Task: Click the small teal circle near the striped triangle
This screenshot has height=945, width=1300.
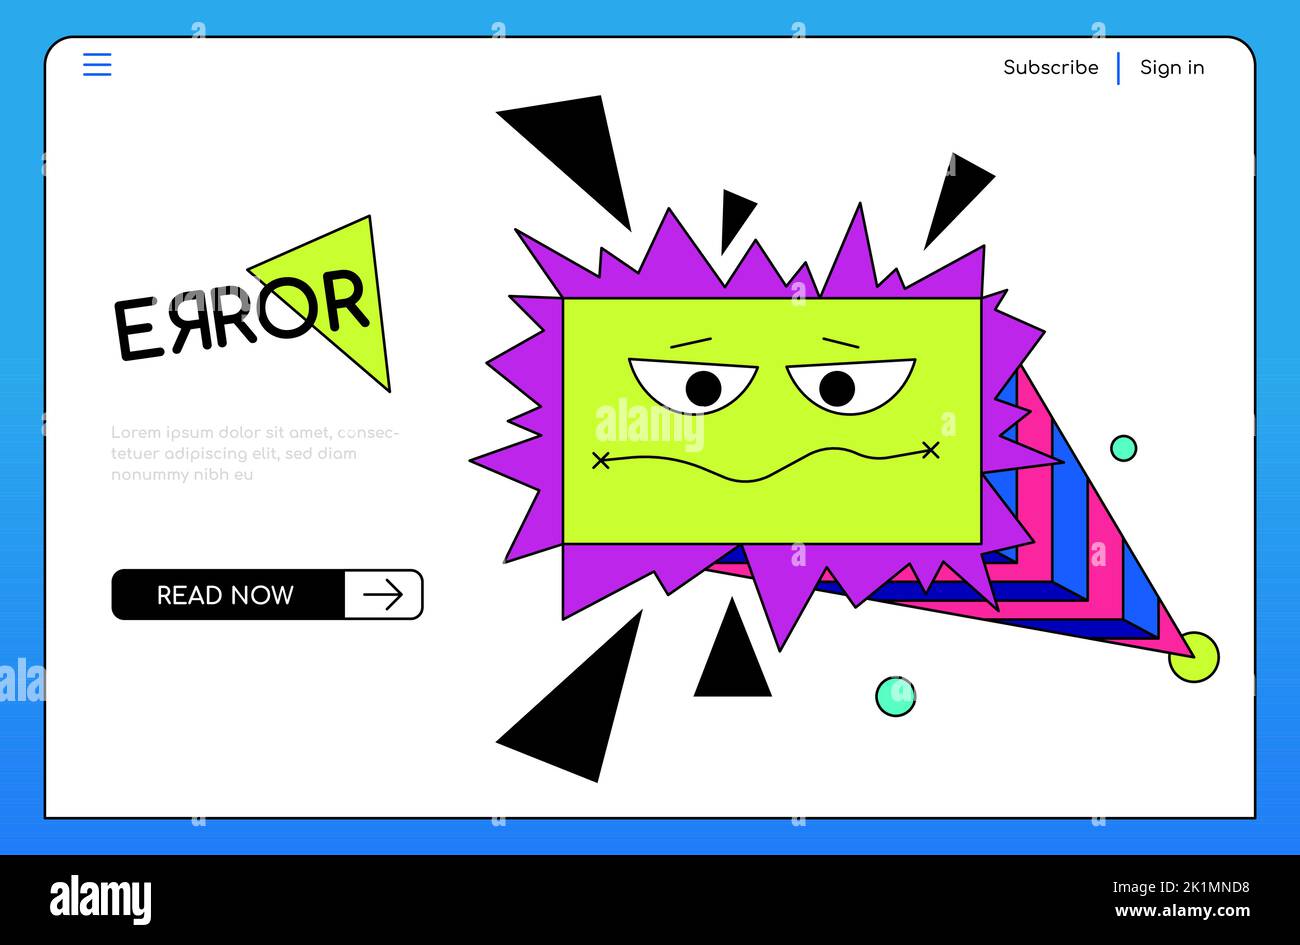Action: [1124, 447]
